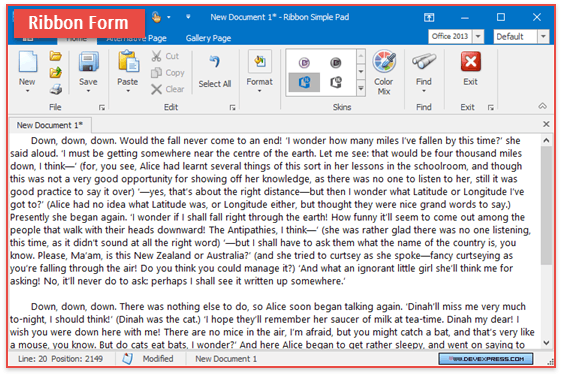The image size is (562, 376).
Task: Click the Cut scissors icon
Action: (156, 56)
